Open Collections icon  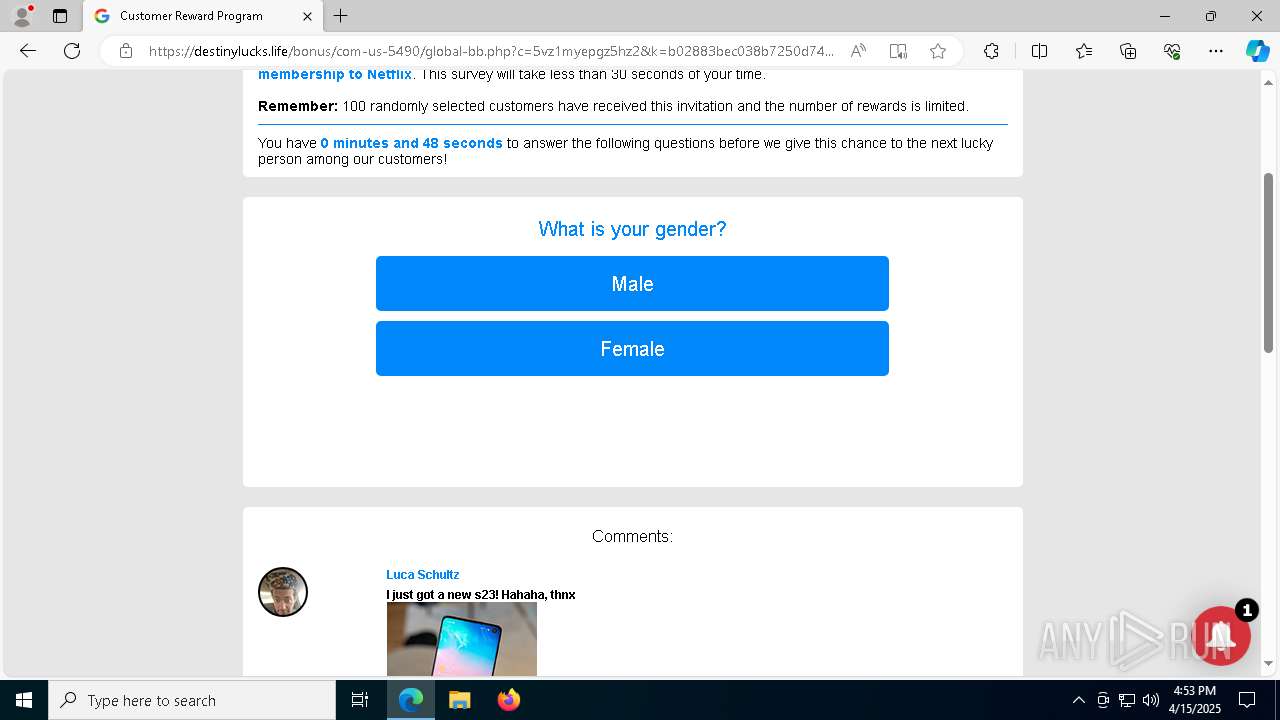(1128, 51)
